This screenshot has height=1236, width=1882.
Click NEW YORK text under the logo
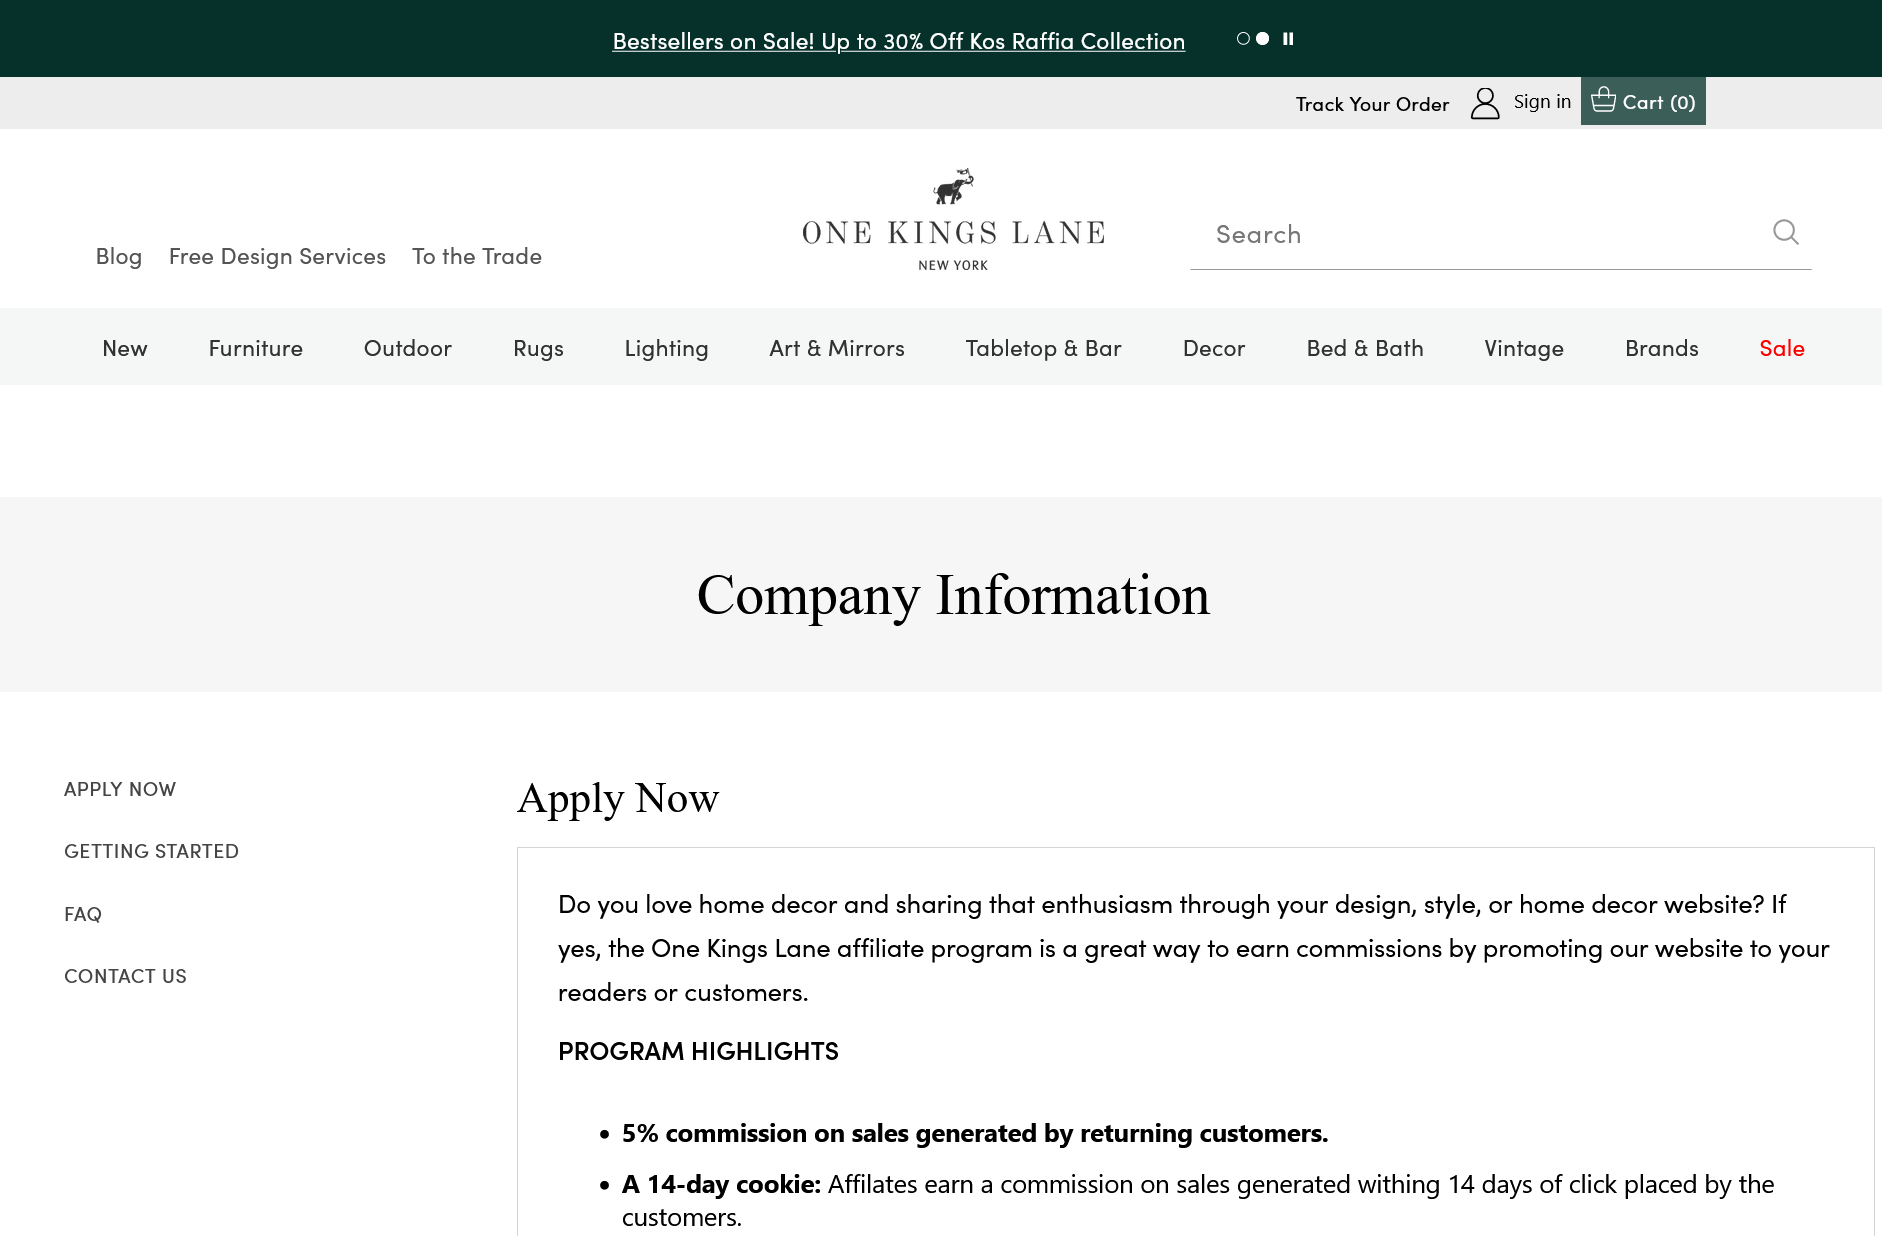tap(953, 265)
